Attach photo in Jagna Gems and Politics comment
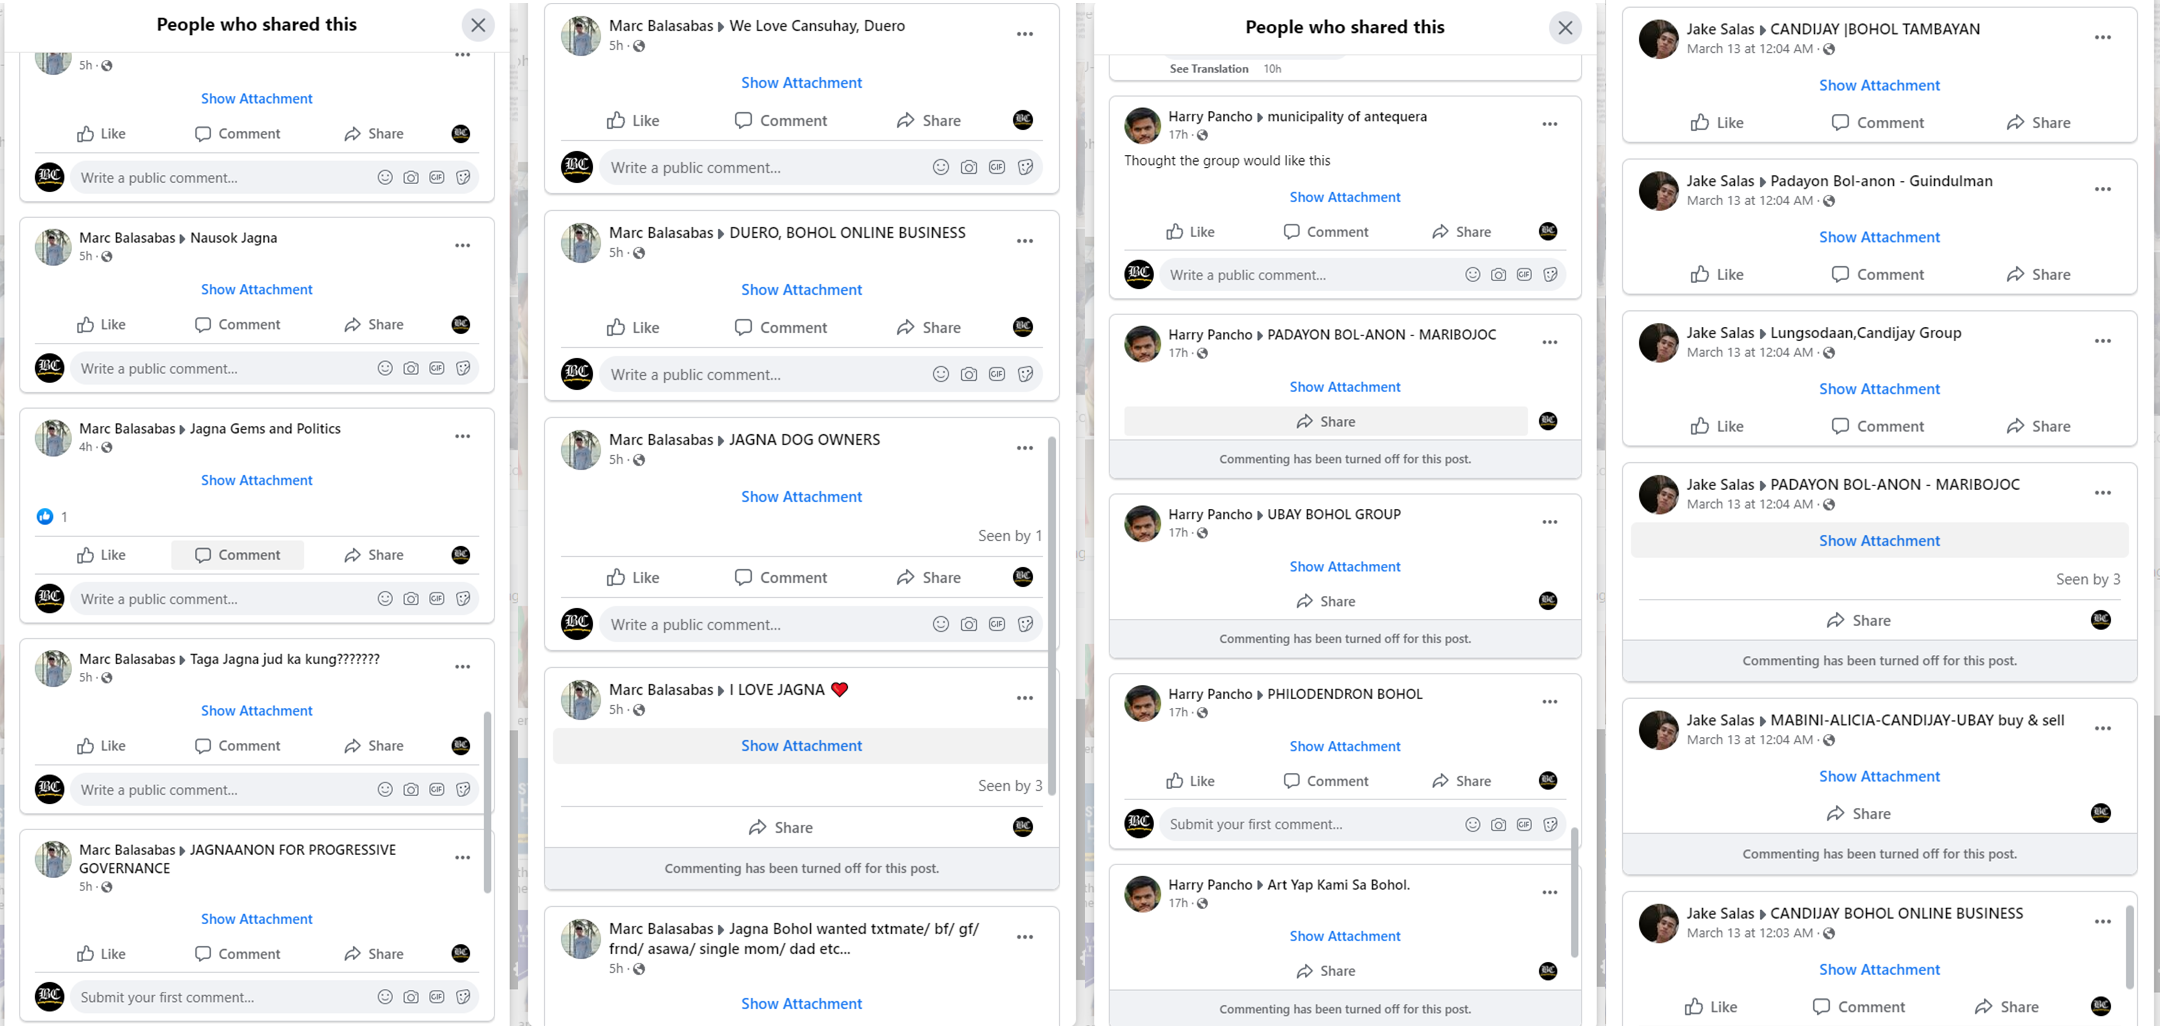Image resolution: width=2162 pixels, height=1026 pixels. [x=411, y=599]
